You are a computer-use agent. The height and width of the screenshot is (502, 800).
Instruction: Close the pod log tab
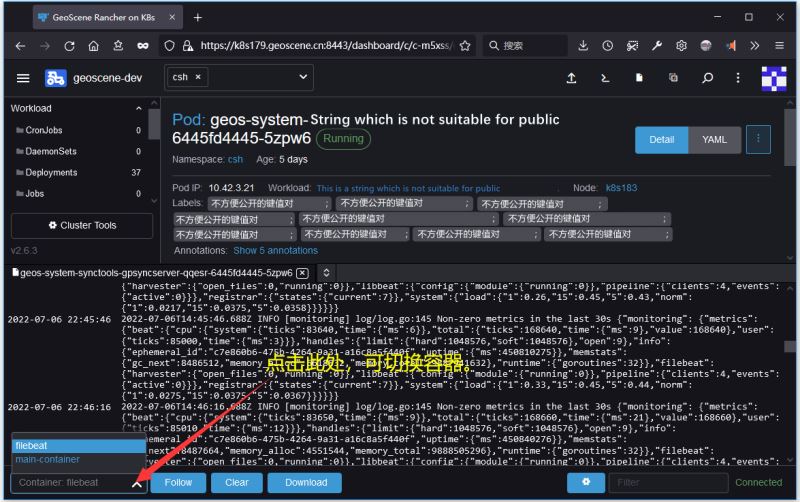(303, 273)
